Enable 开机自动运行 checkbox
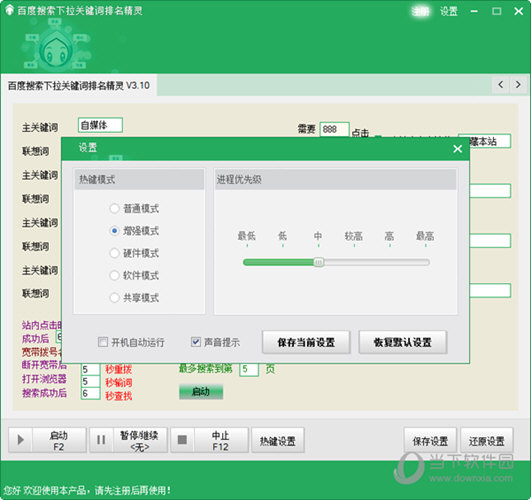Image resolution: width=531 pixels, height=500 pixels. coord(103,342)
